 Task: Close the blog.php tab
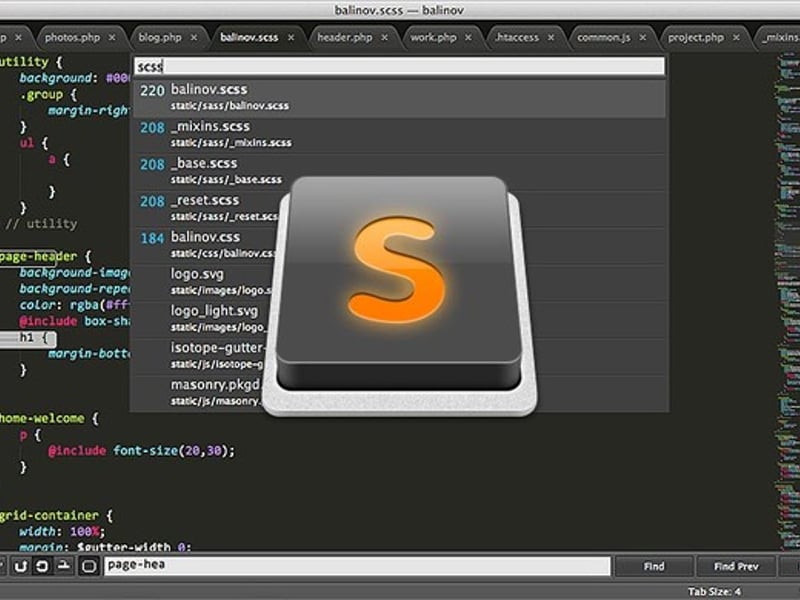[x=194, y=38]
